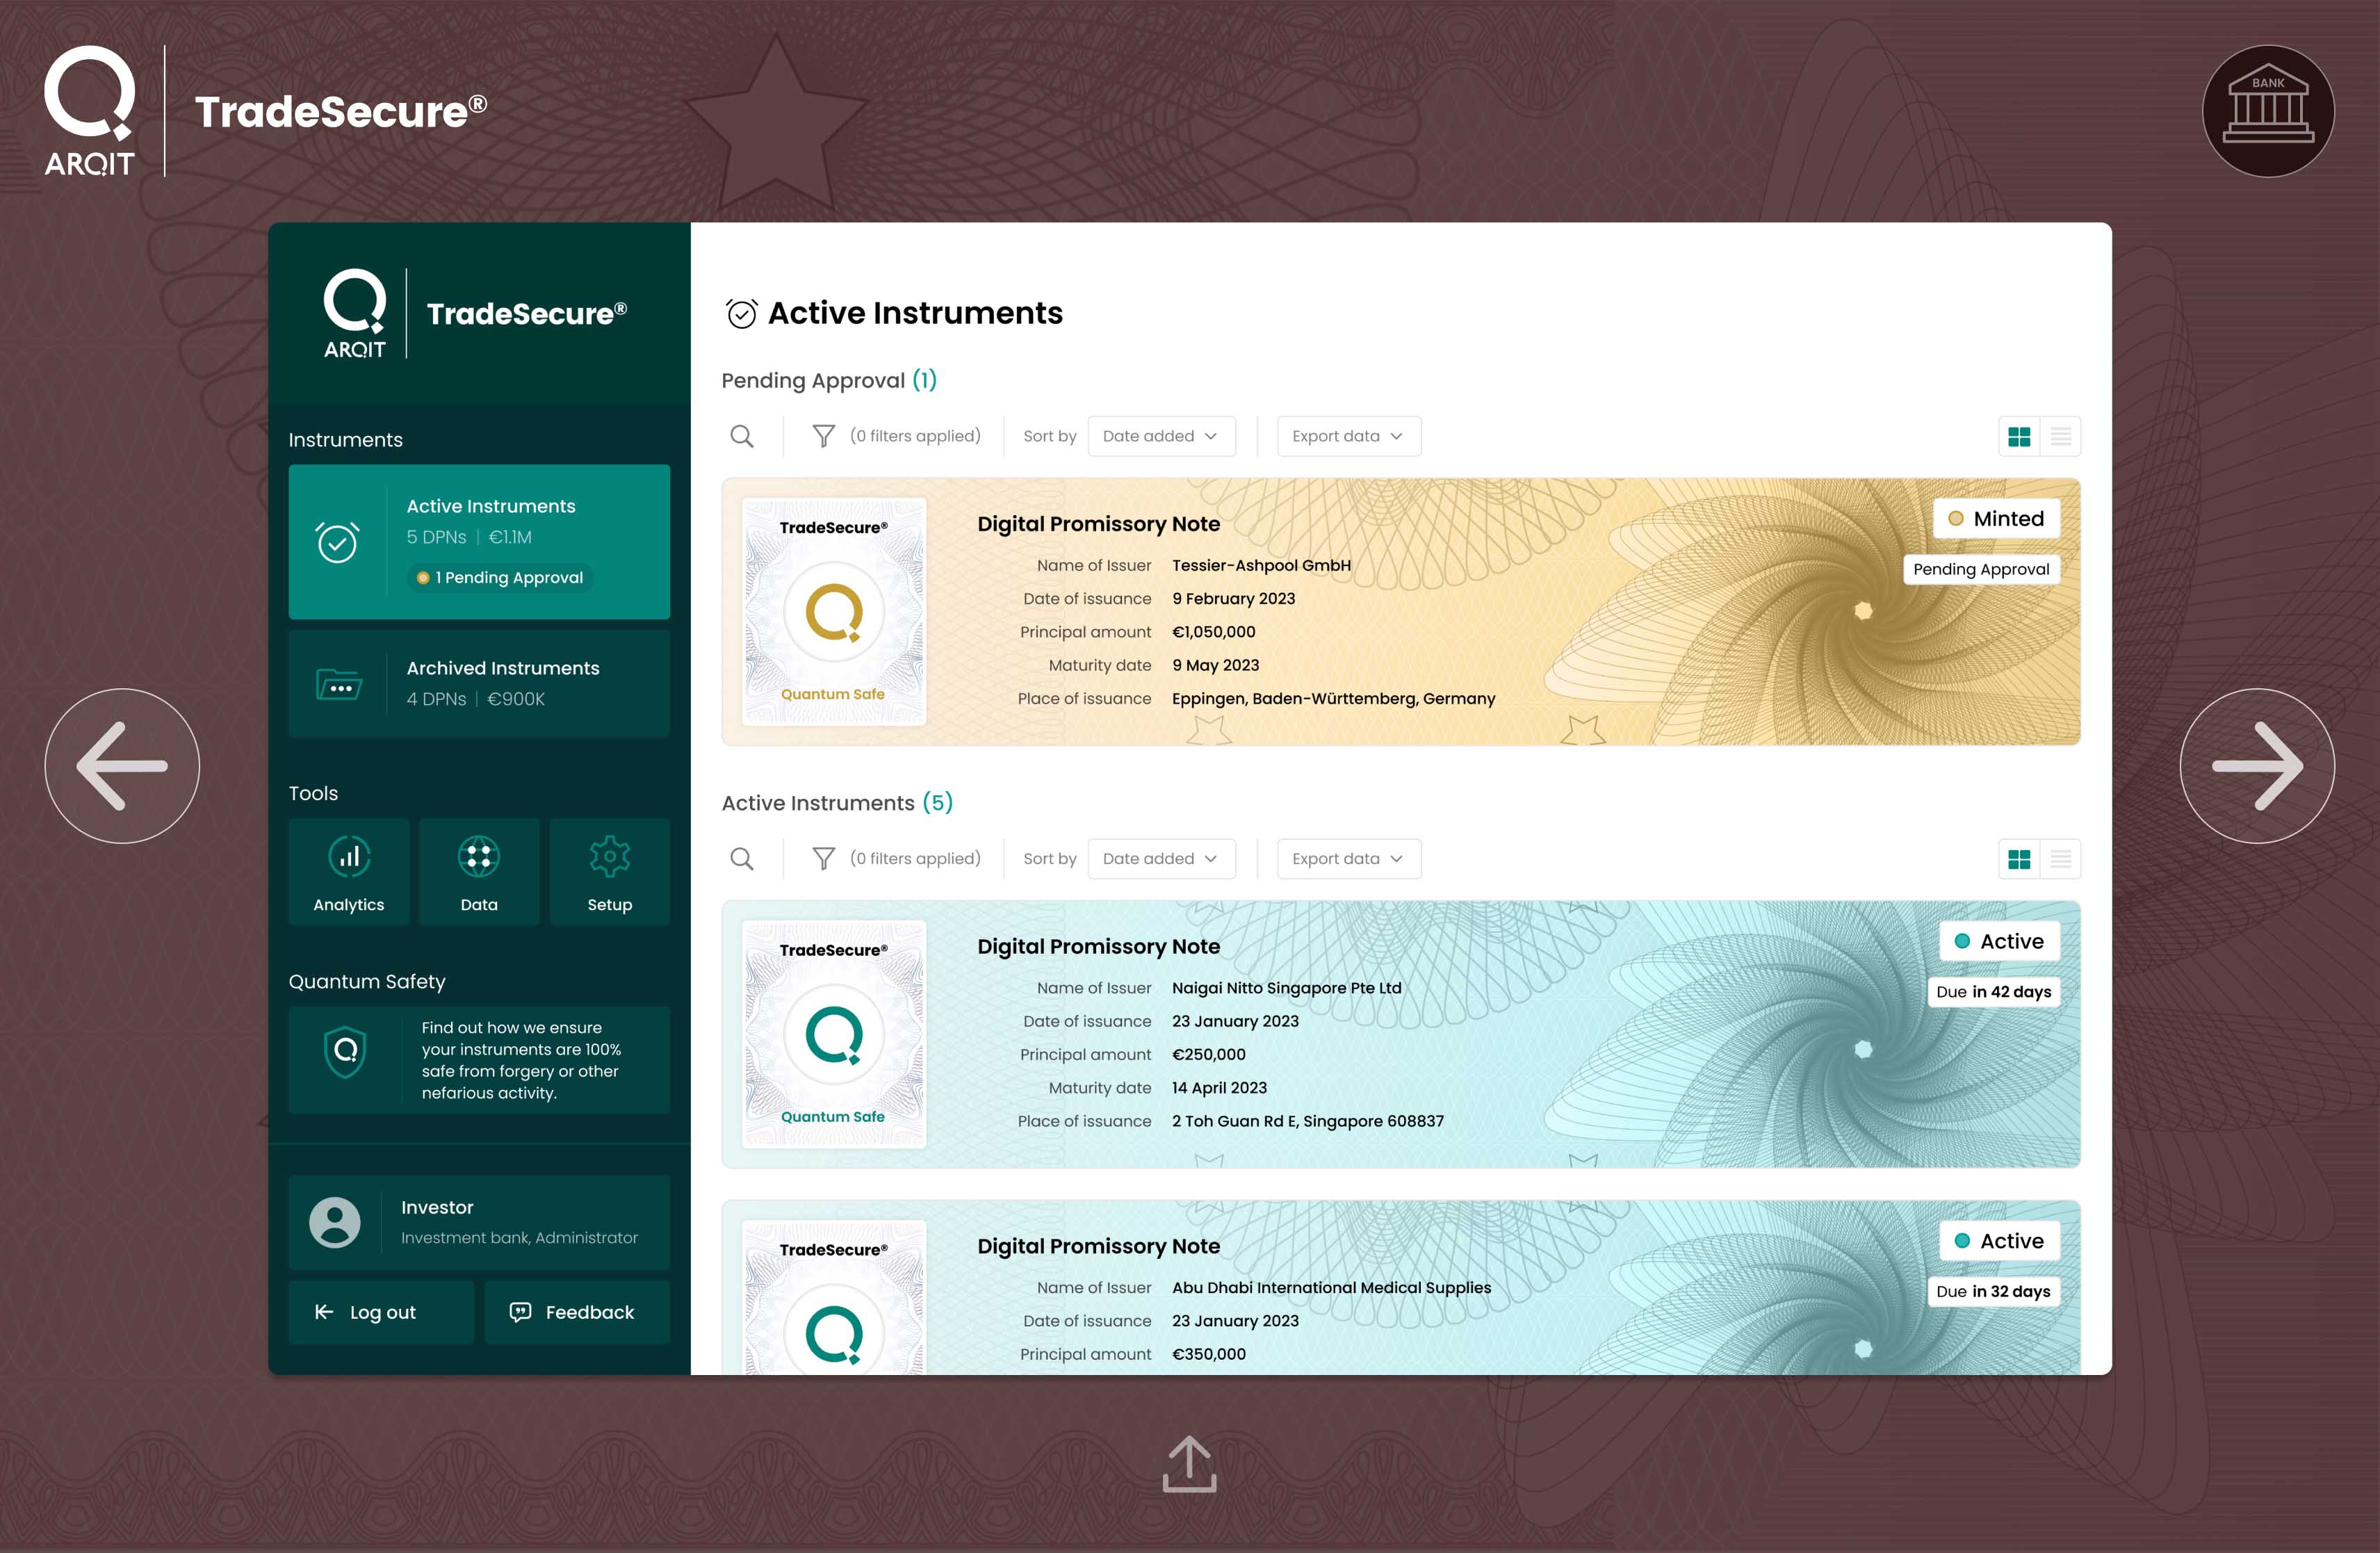This screenshot has height=1553, width=2380.
Task: Open the Export data dropdown under Active Instruments (5)
Action: pos(1348,859)
